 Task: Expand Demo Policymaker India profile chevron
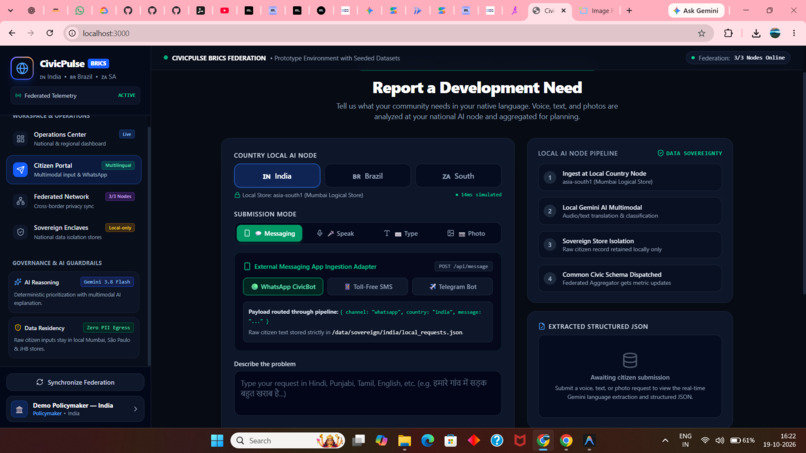pos(135,409)
